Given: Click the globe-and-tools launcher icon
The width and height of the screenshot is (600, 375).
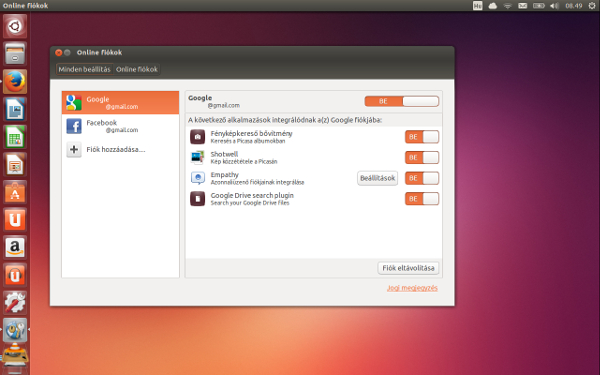Looking at the screenshot, I should (x=15, y=330).
